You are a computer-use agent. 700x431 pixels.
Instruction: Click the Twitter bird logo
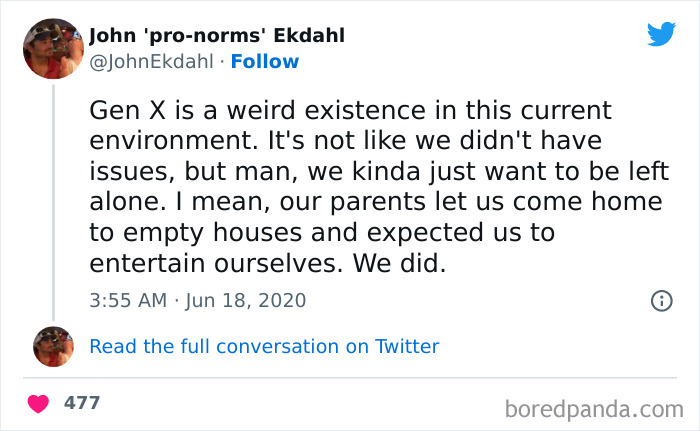click(661, 36)
